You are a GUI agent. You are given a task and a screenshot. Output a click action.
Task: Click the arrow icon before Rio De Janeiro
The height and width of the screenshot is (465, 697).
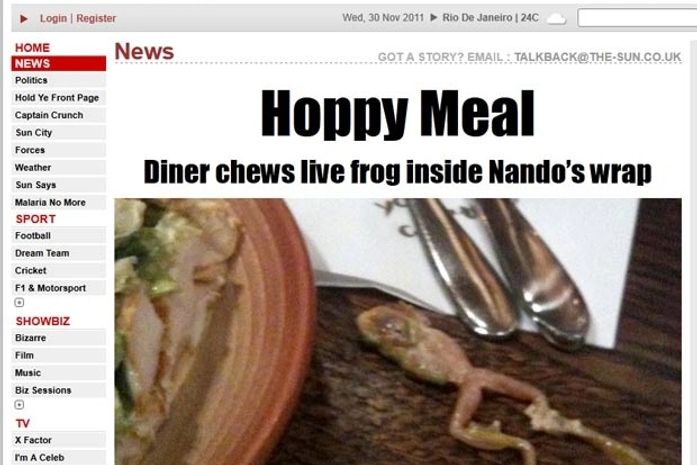pos(434,18)
